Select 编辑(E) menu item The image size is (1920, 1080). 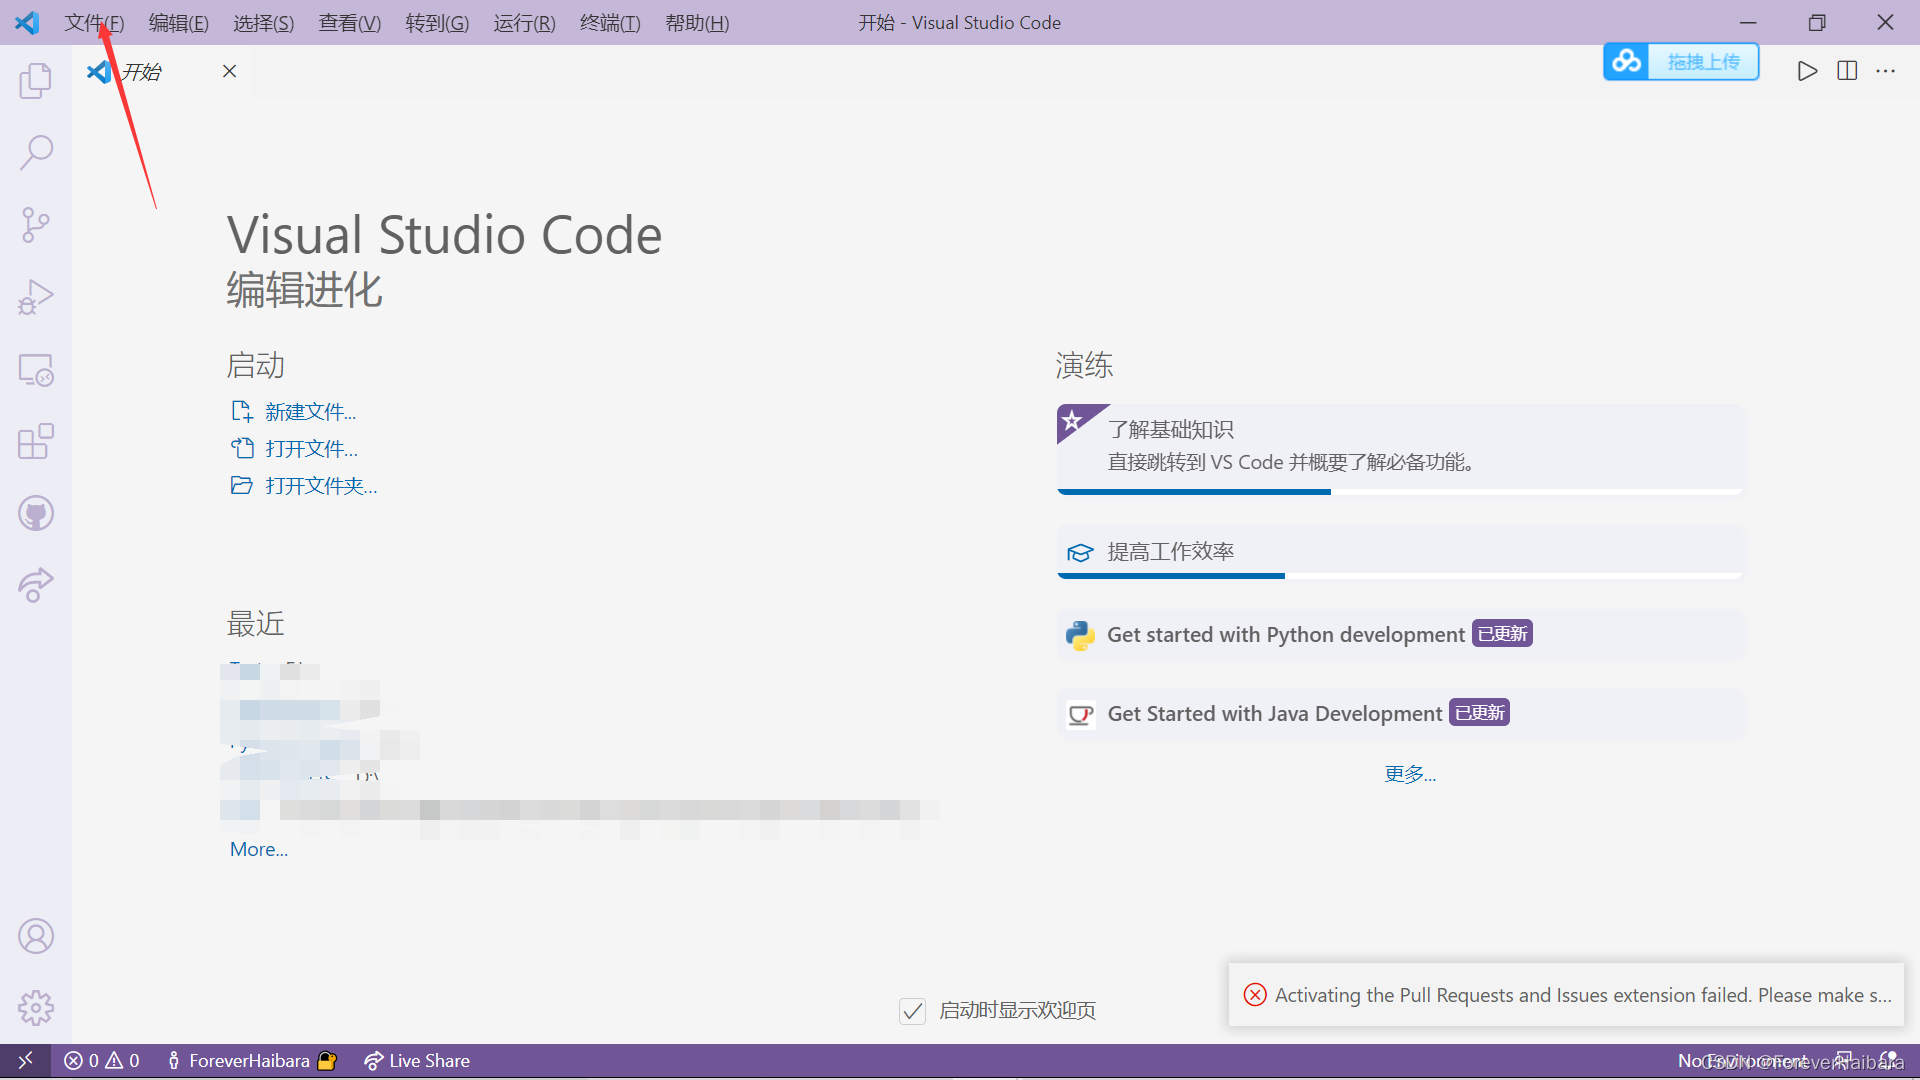click(x=179, y=22)
